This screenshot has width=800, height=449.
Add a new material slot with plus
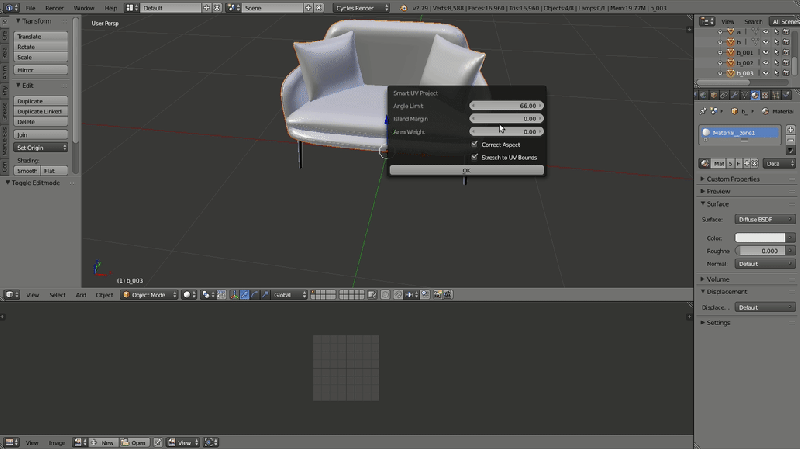click(790, 130)
